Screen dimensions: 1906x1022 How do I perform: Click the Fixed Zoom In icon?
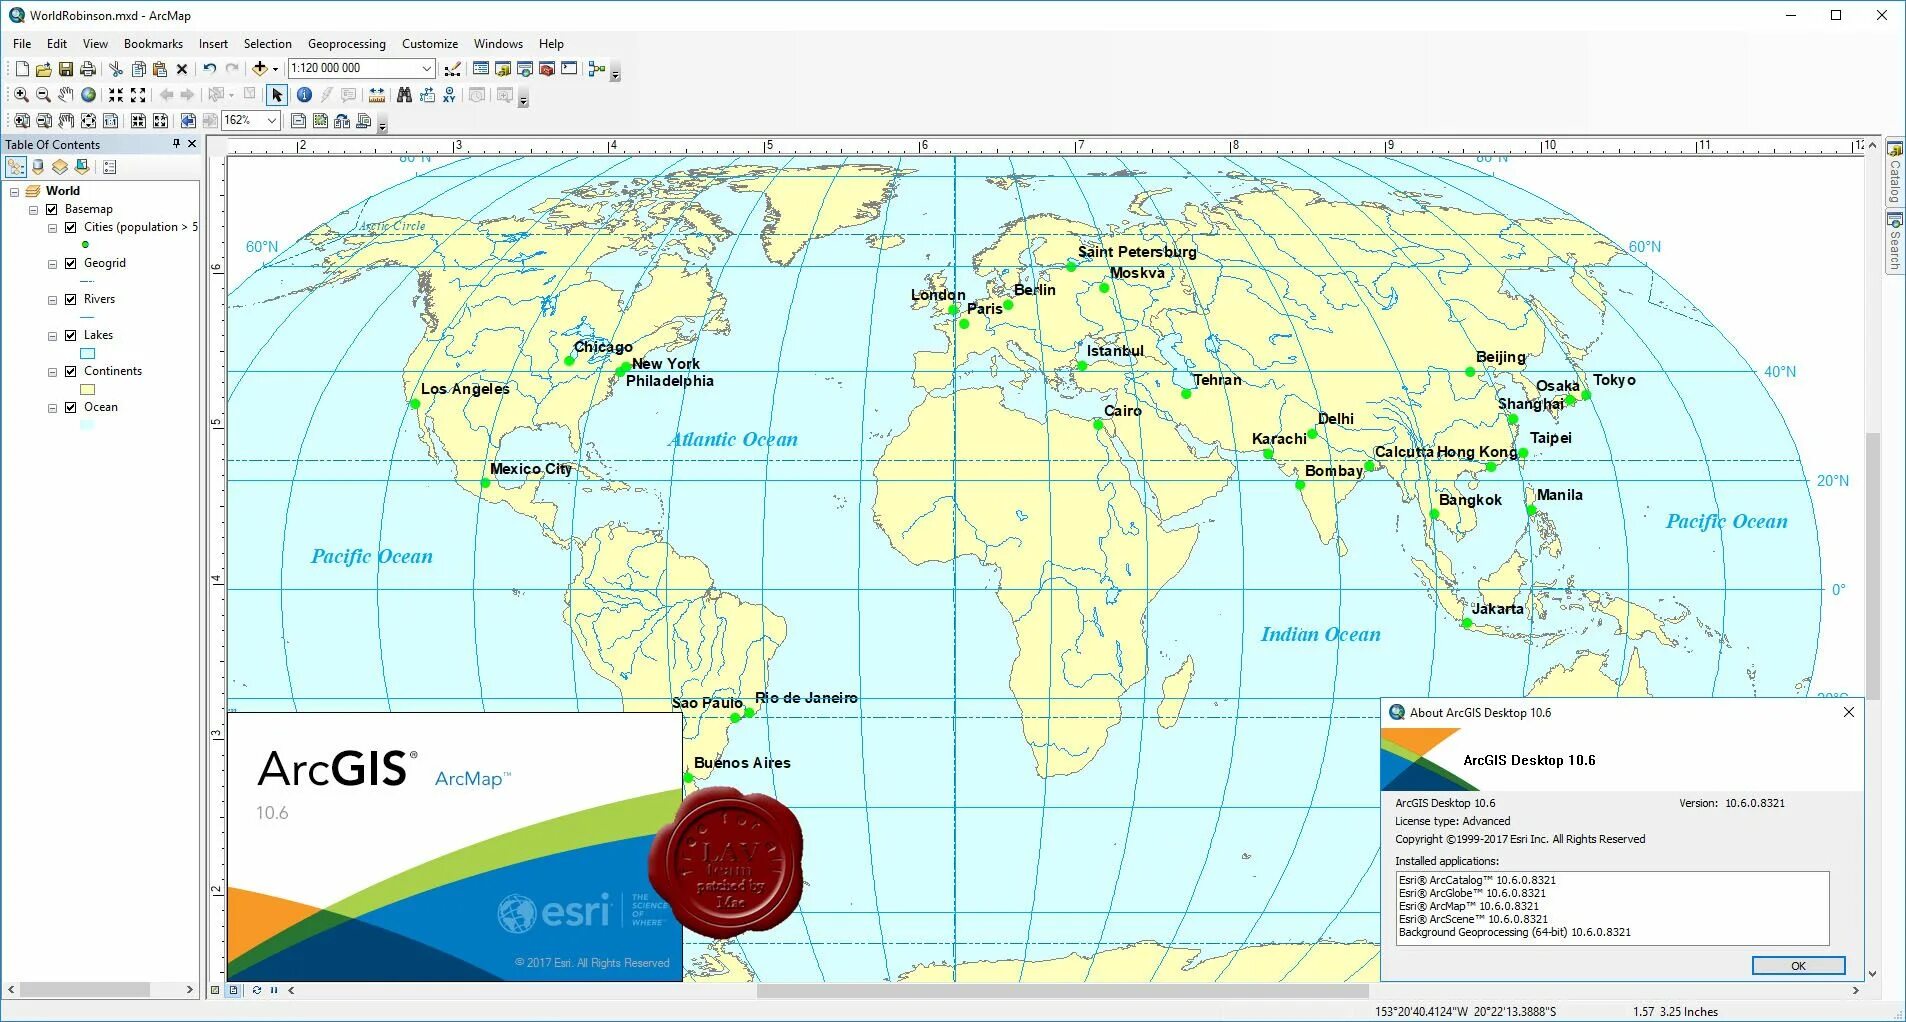coord(116,95)
